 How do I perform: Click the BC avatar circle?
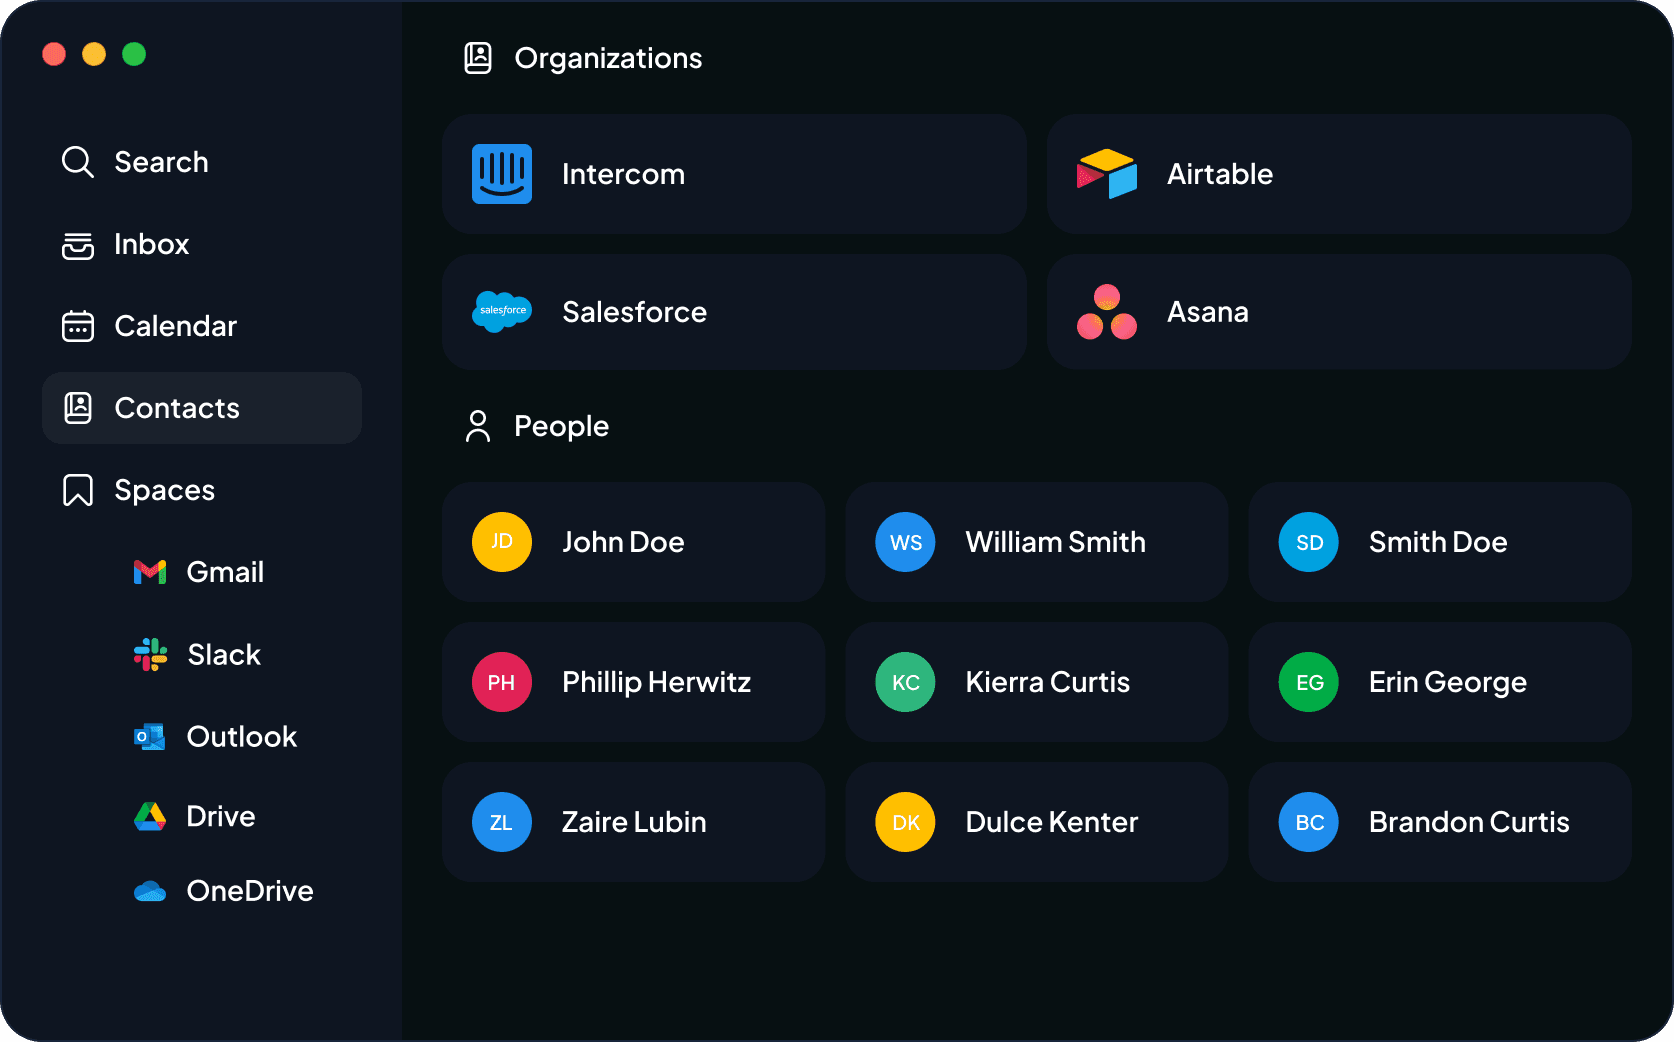(x=1309, y=822)
